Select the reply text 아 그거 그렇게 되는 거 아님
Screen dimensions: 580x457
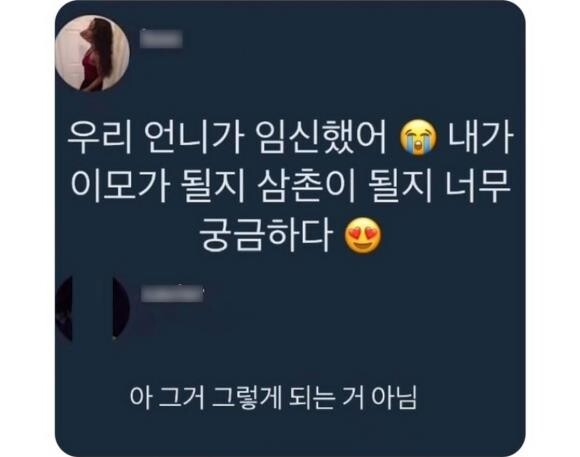[x=273, y=398]
